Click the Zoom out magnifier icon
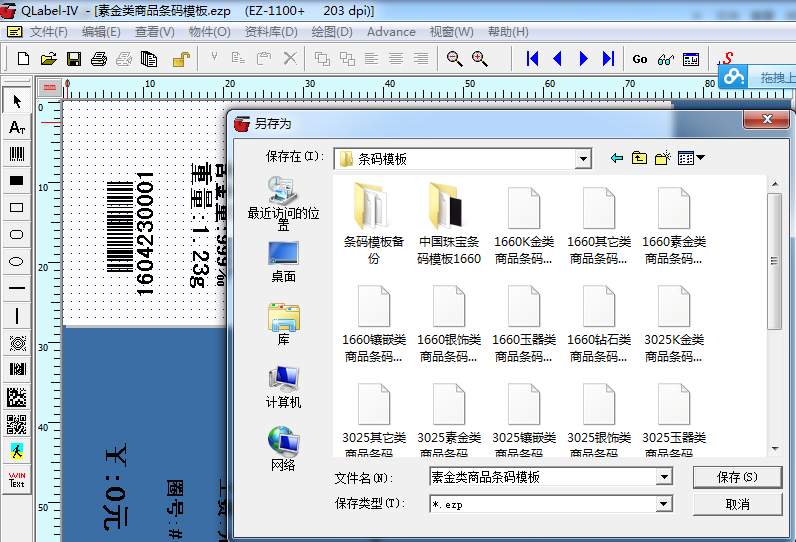The height and width of the screenshot is (542, 796). (x=454, y=59)
